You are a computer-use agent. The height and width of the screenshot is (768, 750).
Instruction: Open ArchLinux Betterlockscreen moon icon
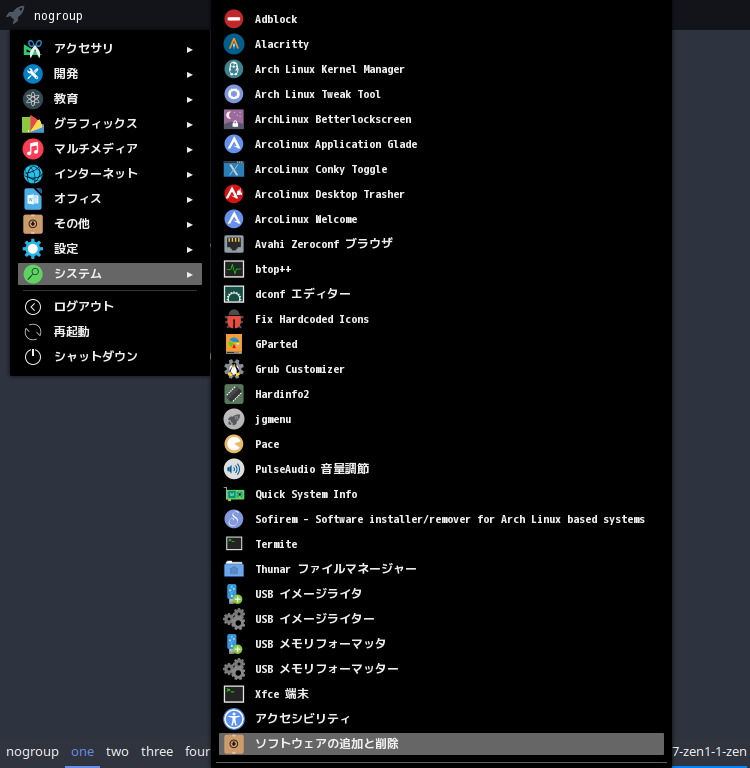pyautogui.click(x=234, y=119)
